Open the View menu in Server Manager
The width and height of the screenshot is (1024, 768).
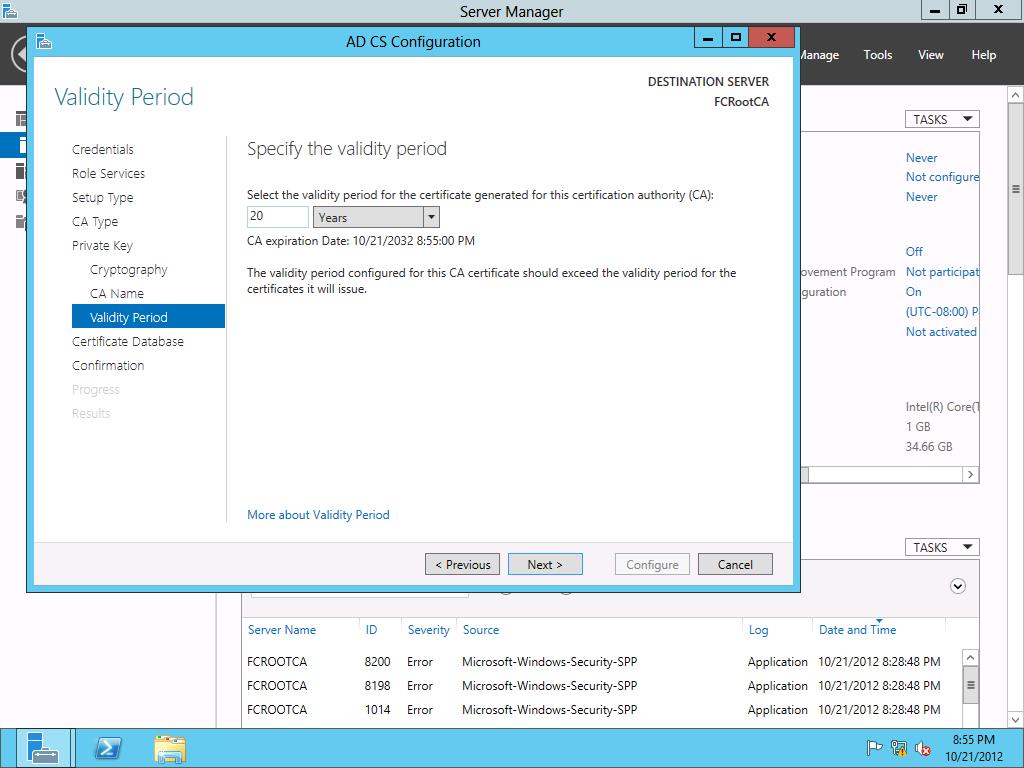click(931, 55)
